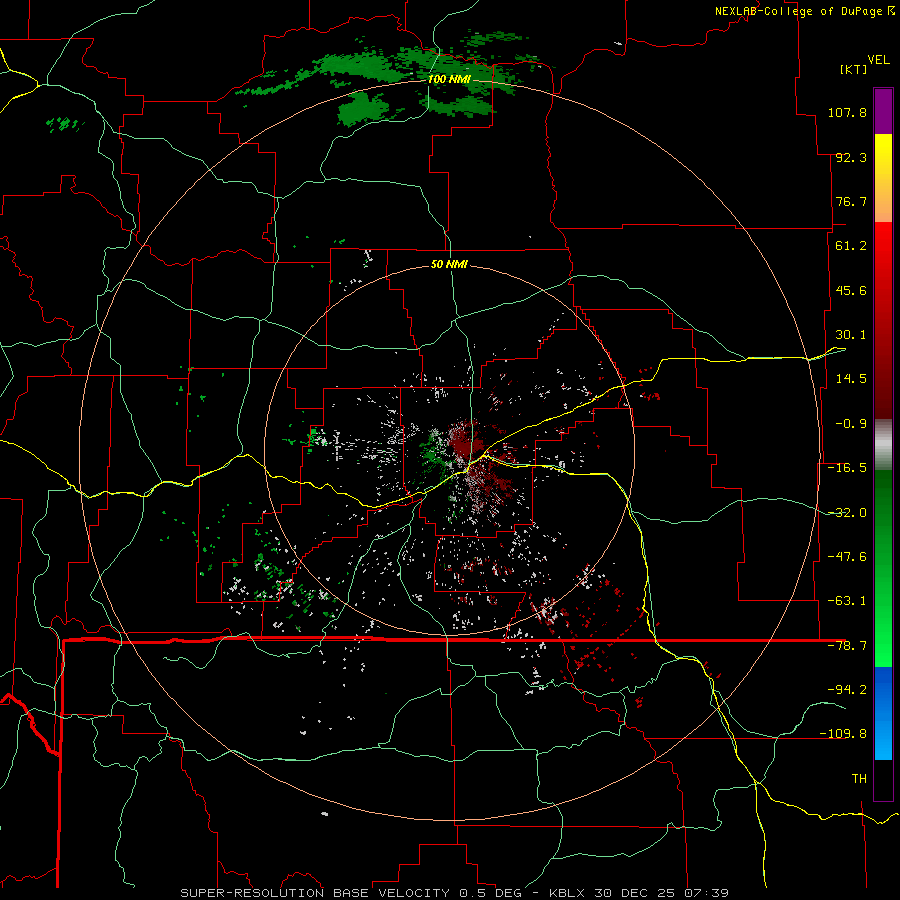Click the -94.2 value on velocity scale
The width and height of the screenshot is (900, 900).
click(847, 689)
